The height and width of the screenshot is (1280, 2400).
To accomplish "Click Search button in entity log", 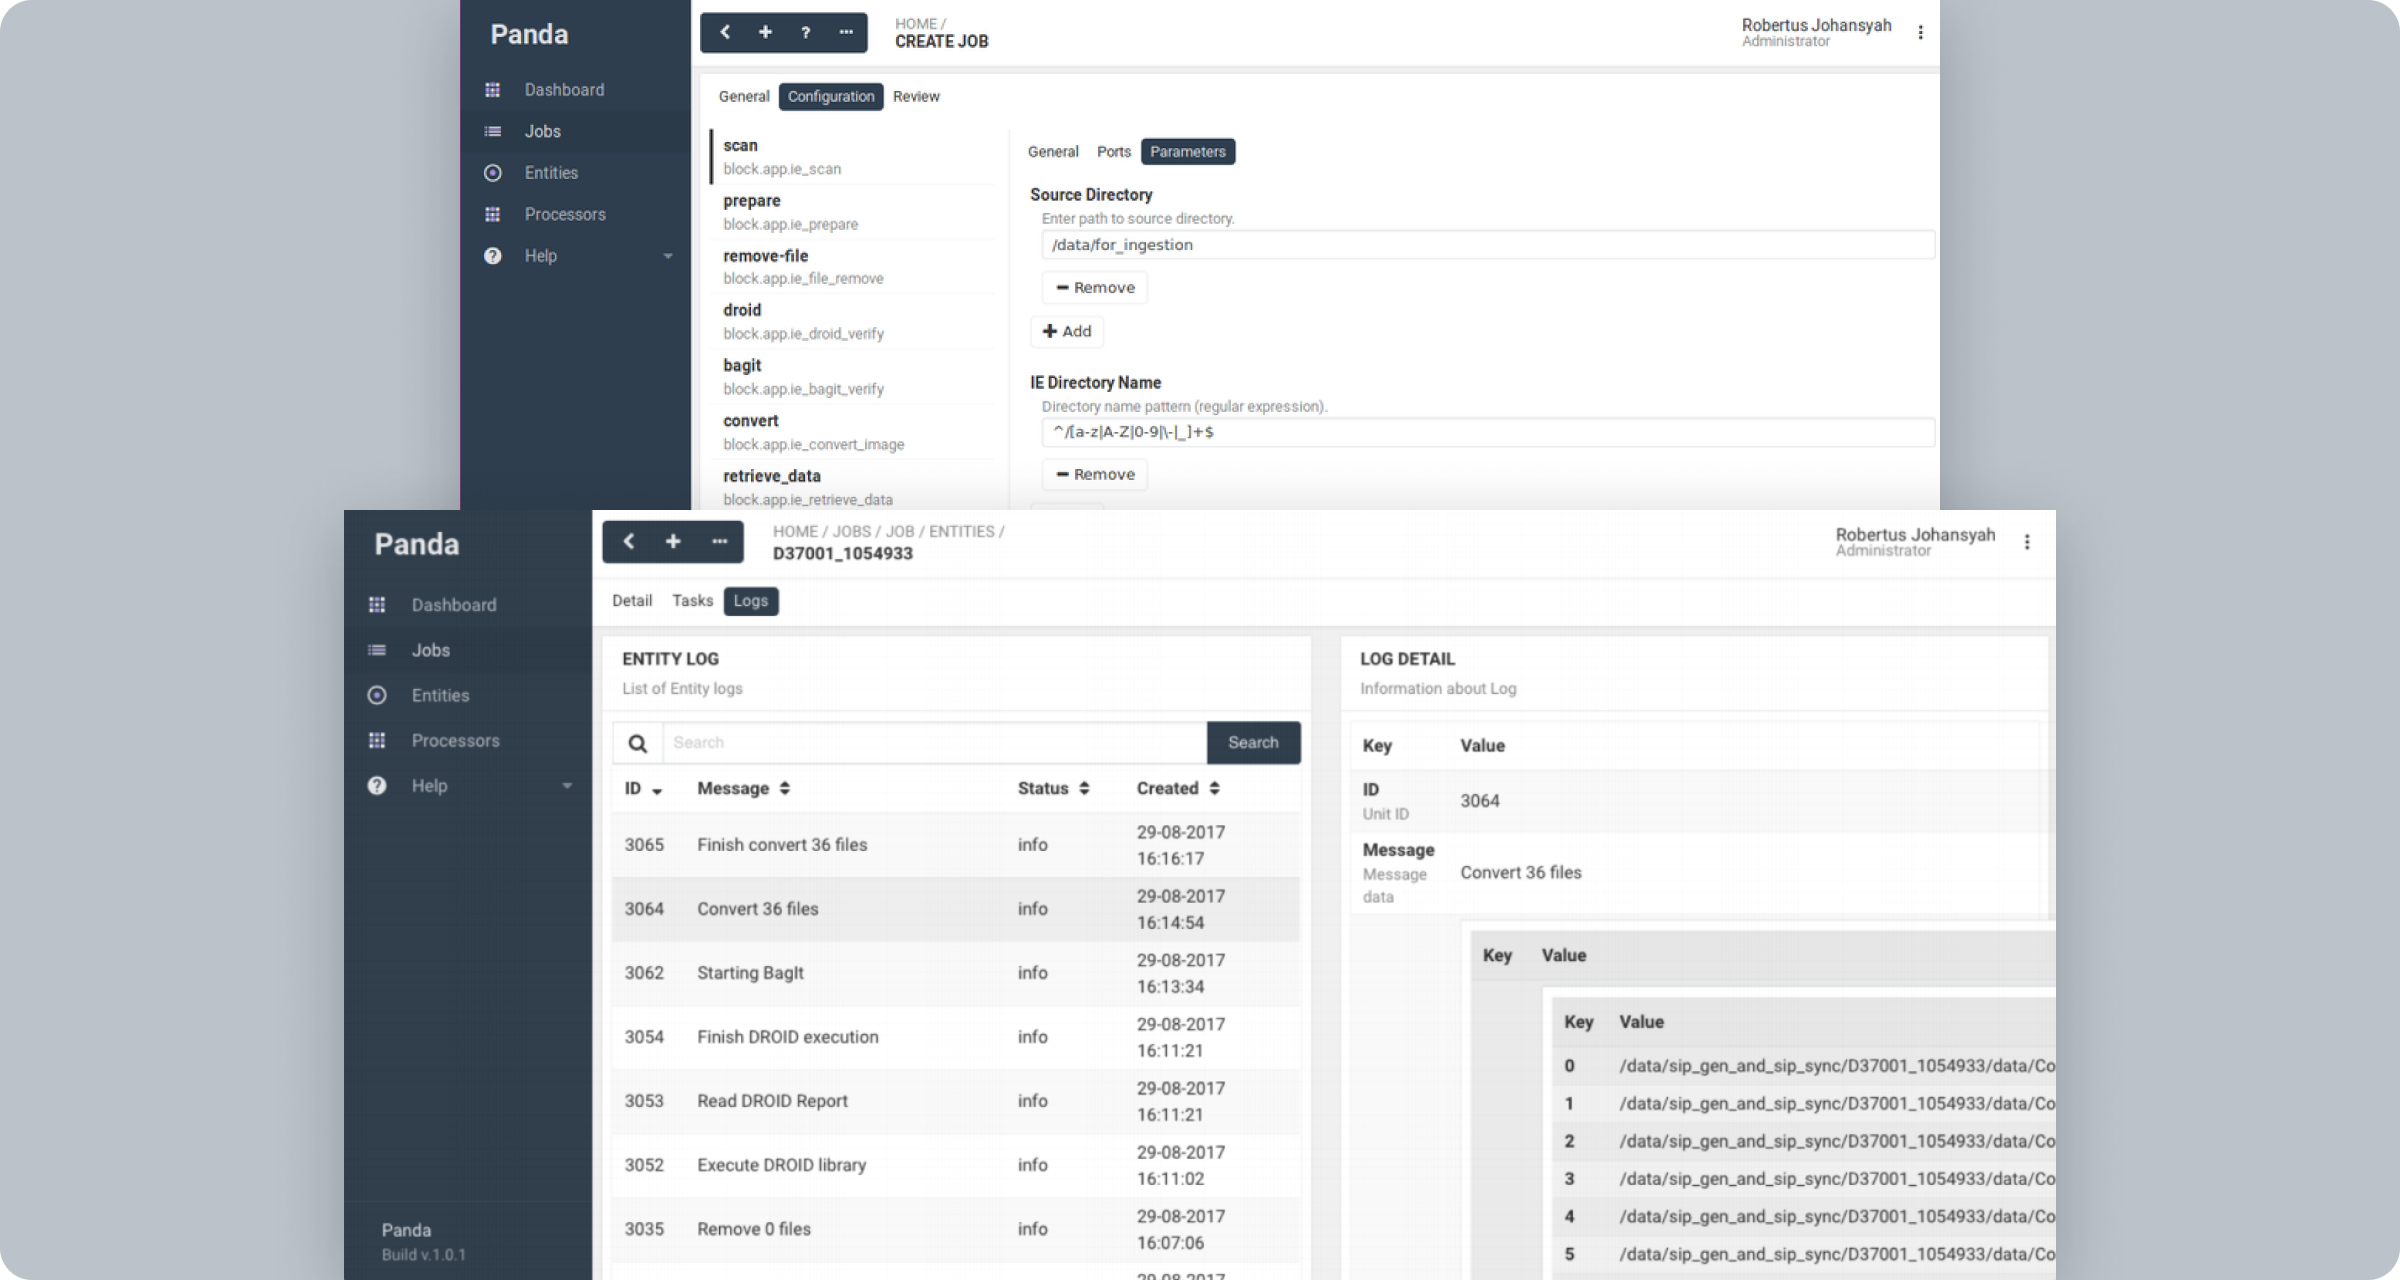I will [x=1253, y=743].
